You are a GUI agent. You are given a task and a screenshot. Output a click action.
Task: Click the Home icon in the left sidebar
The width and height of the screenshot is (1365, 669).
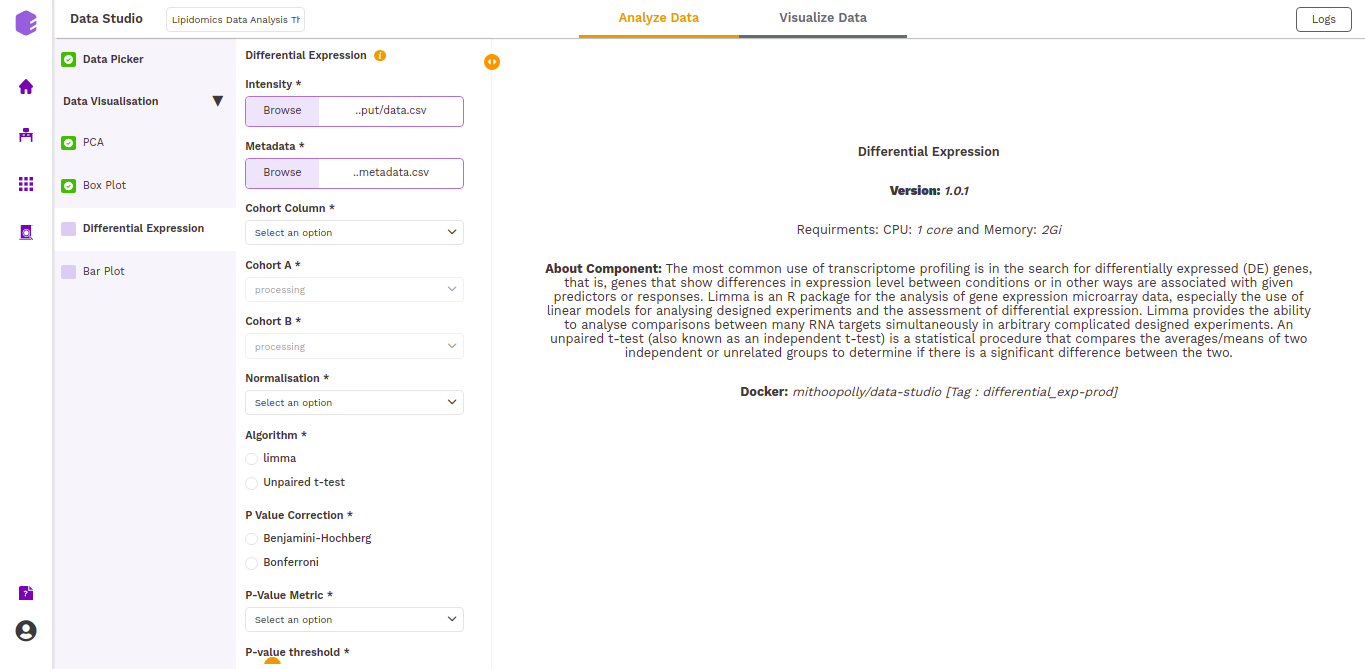click(x=25, y=87)
